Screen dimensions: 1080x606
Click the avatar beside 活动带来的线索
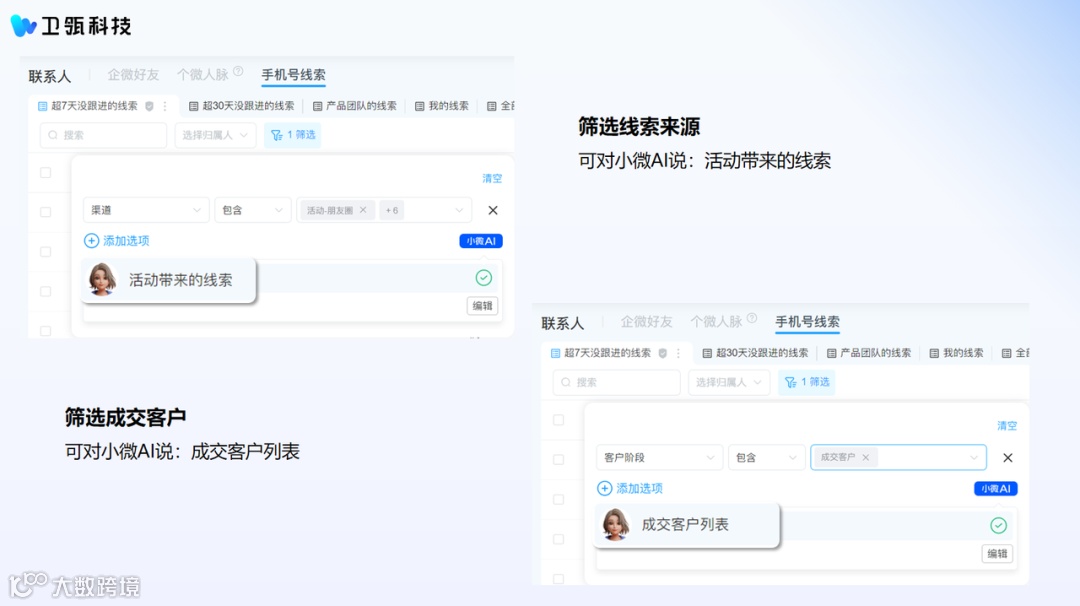click(x=102, y=279)
